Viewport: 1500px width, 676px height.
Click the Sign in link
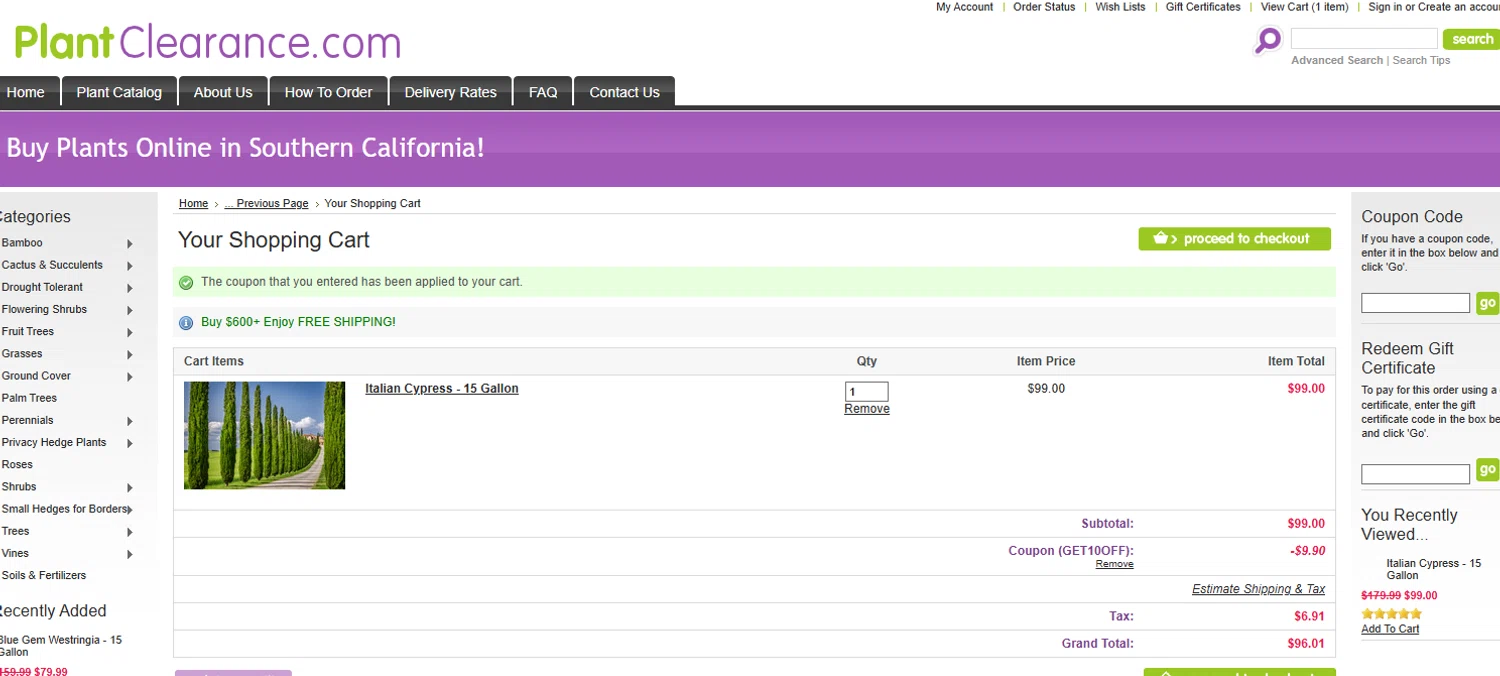pyautogui.click(x=1385, y=7)
